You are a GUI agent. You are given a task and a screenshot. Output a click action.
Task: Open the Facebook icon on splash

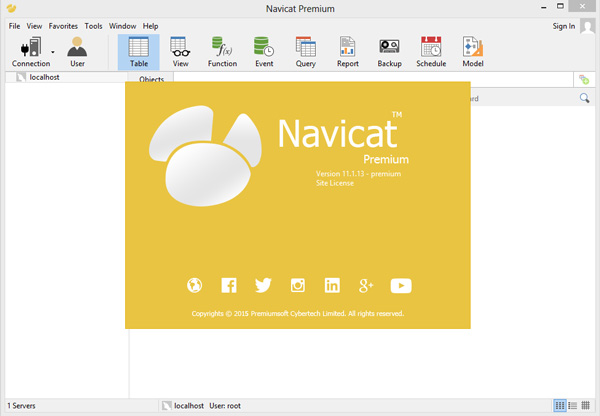[x=229, y=285]
